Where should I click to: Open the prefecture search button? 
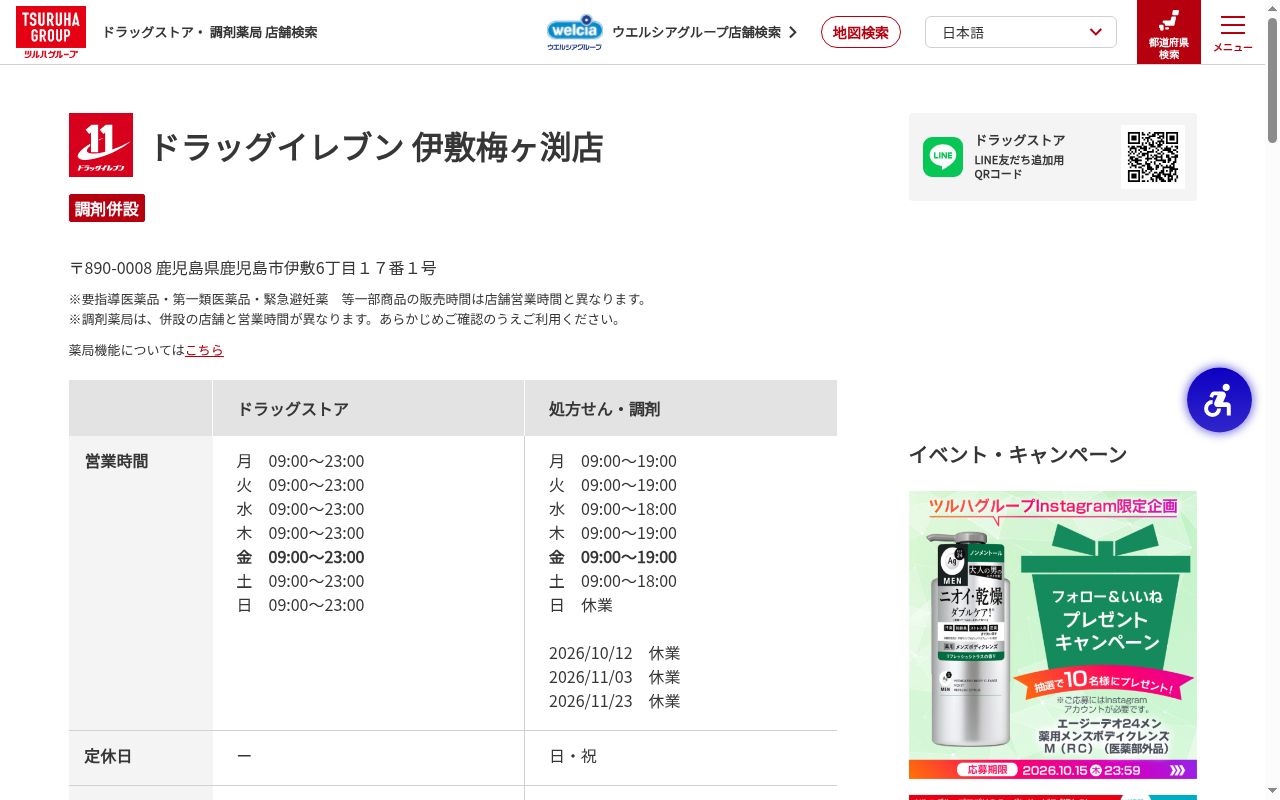click(x=1169, y=32)
